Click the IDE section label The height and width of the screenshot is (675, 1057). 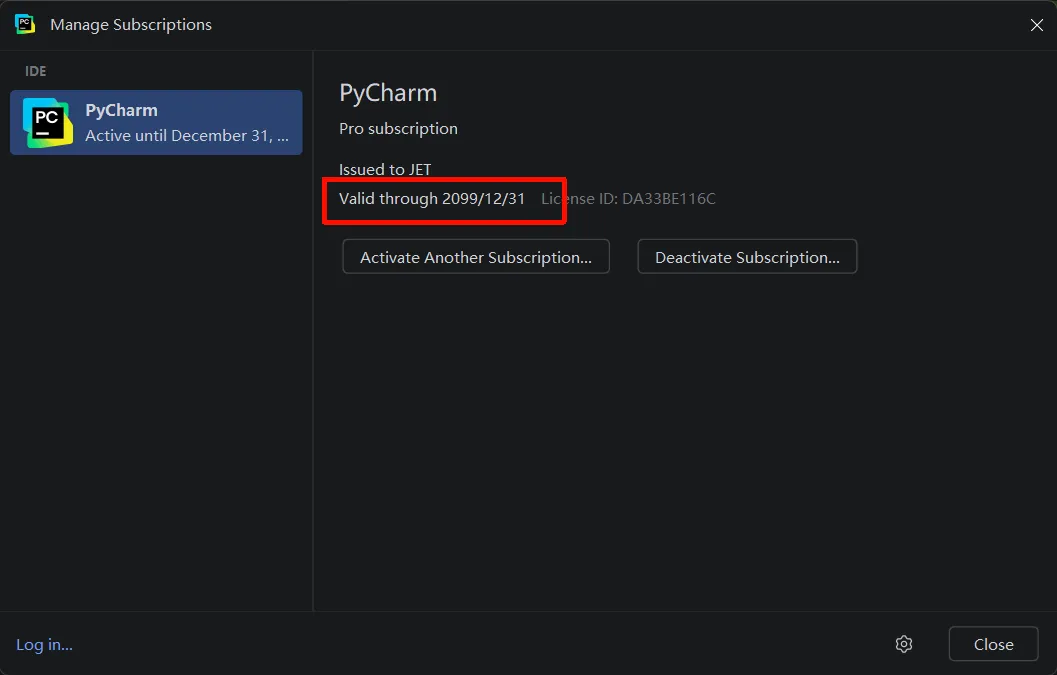pos(36,71)
